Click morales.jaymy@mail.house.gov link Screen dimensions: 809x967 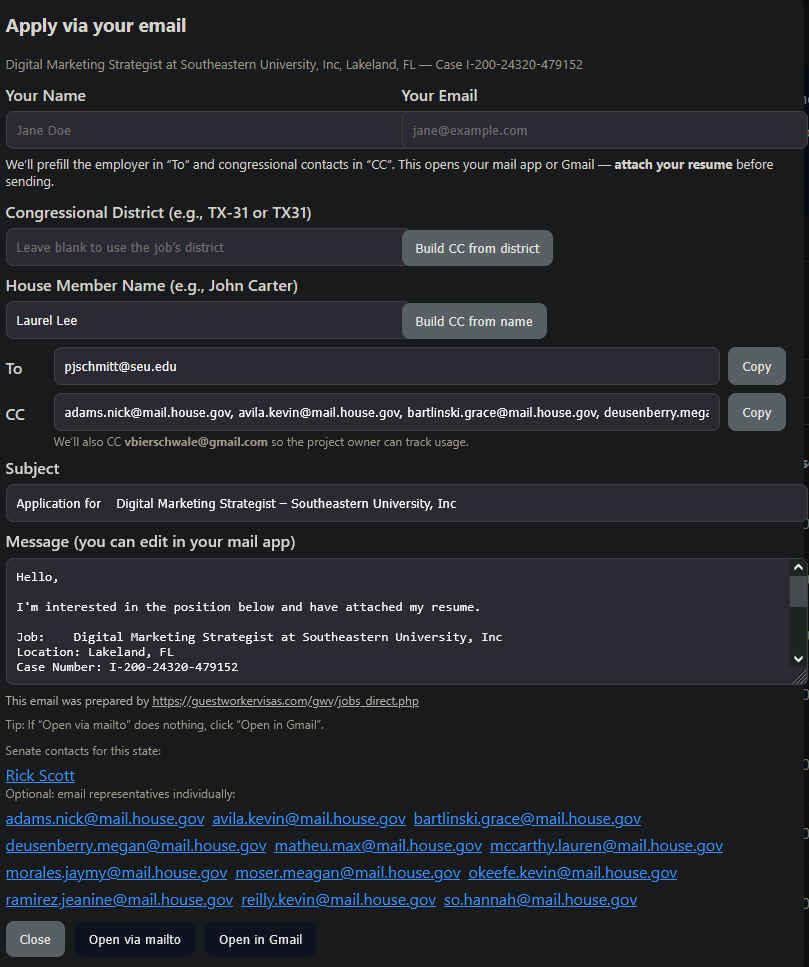pos(117,873)
